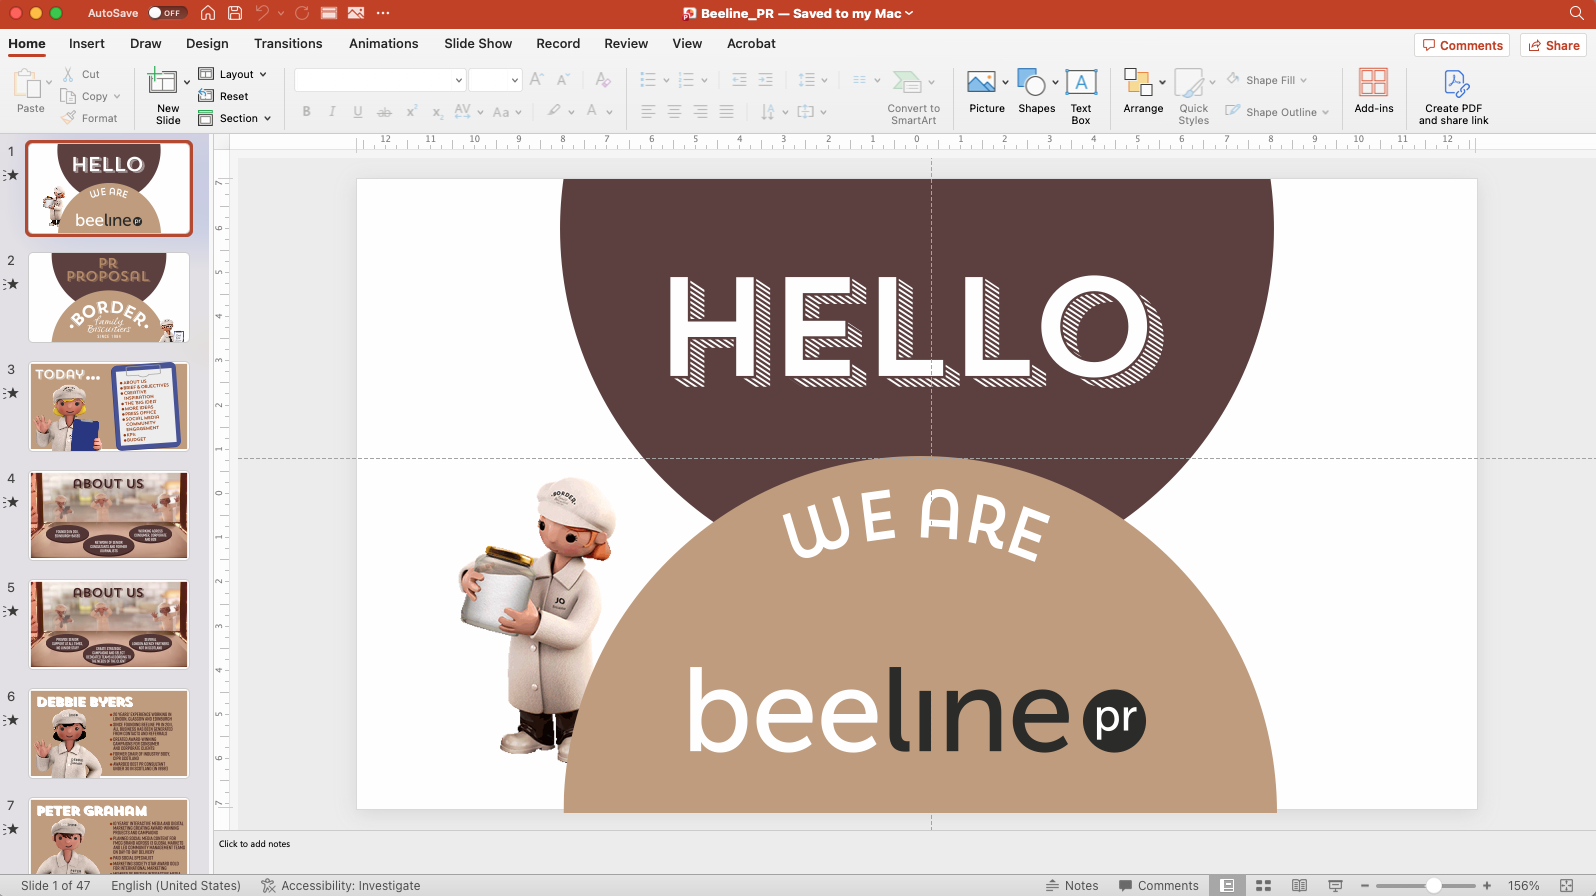Click English (United States) language indicator
The height and width of the screenshot is (896, 1596).
coord(176,886)
